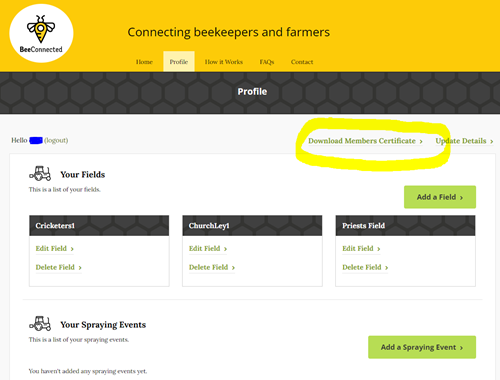The image size is (500, 380).
Task: Edit Field for Priests Field
Action: [x=361, y=249]
